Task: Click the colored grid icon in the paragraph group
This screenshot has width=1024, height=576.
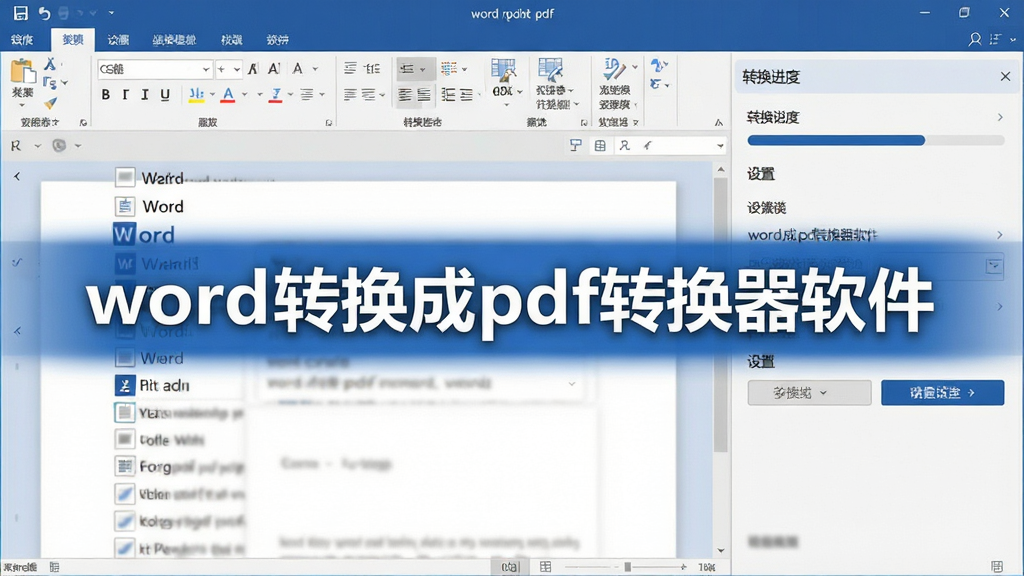Action: click(449, 69)
